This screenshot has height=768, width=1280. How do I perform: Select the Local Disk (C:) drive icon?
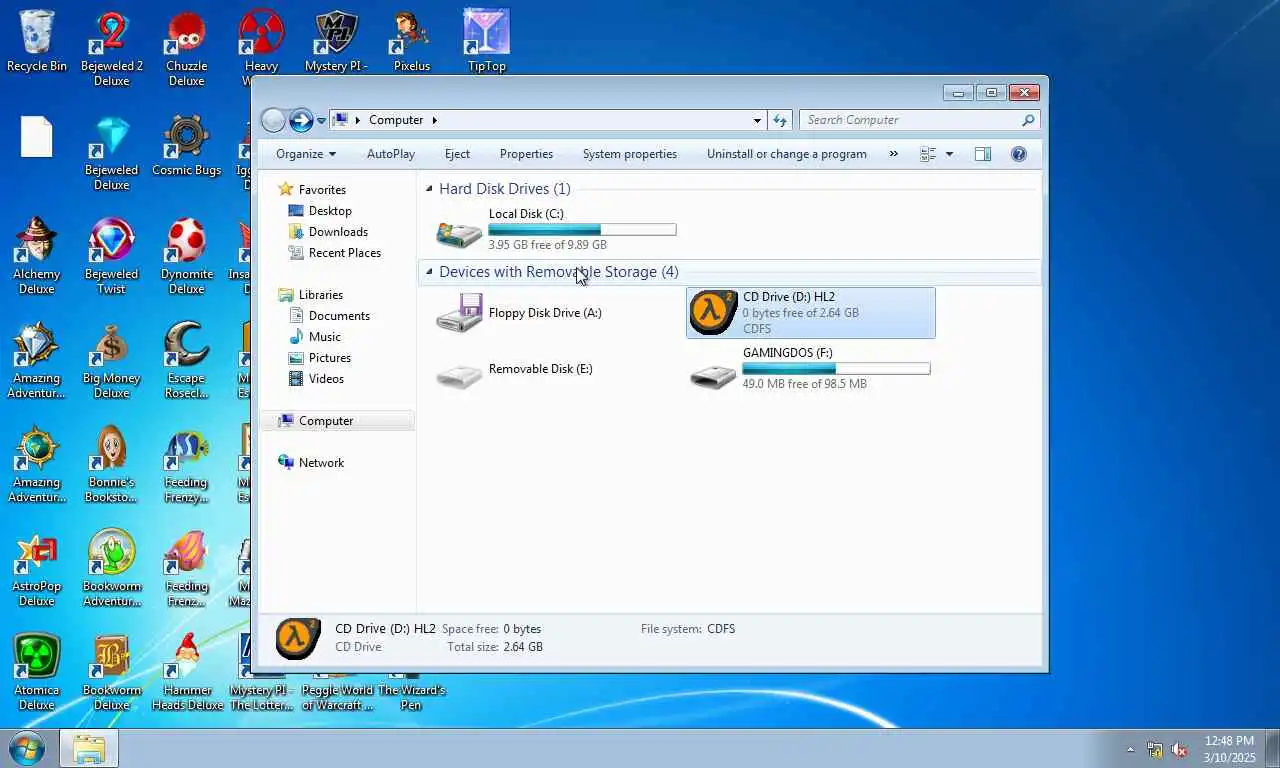(x=459, y=234)
